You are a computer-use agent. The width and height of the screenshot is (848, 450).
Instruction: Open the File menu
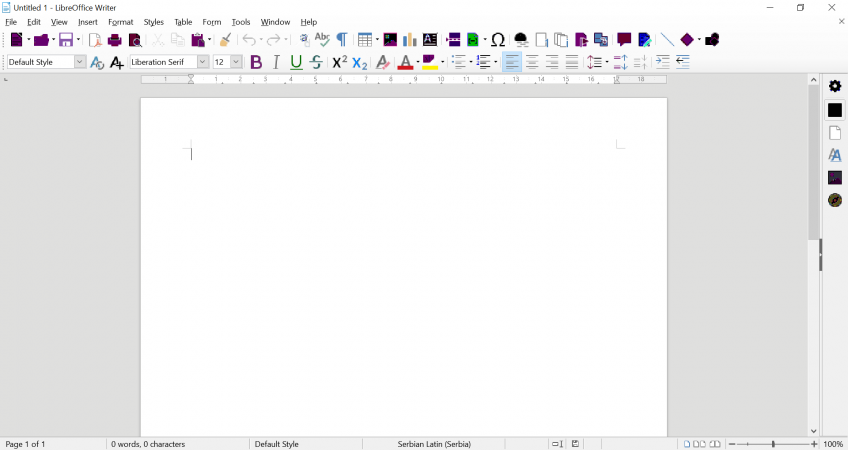11,22
